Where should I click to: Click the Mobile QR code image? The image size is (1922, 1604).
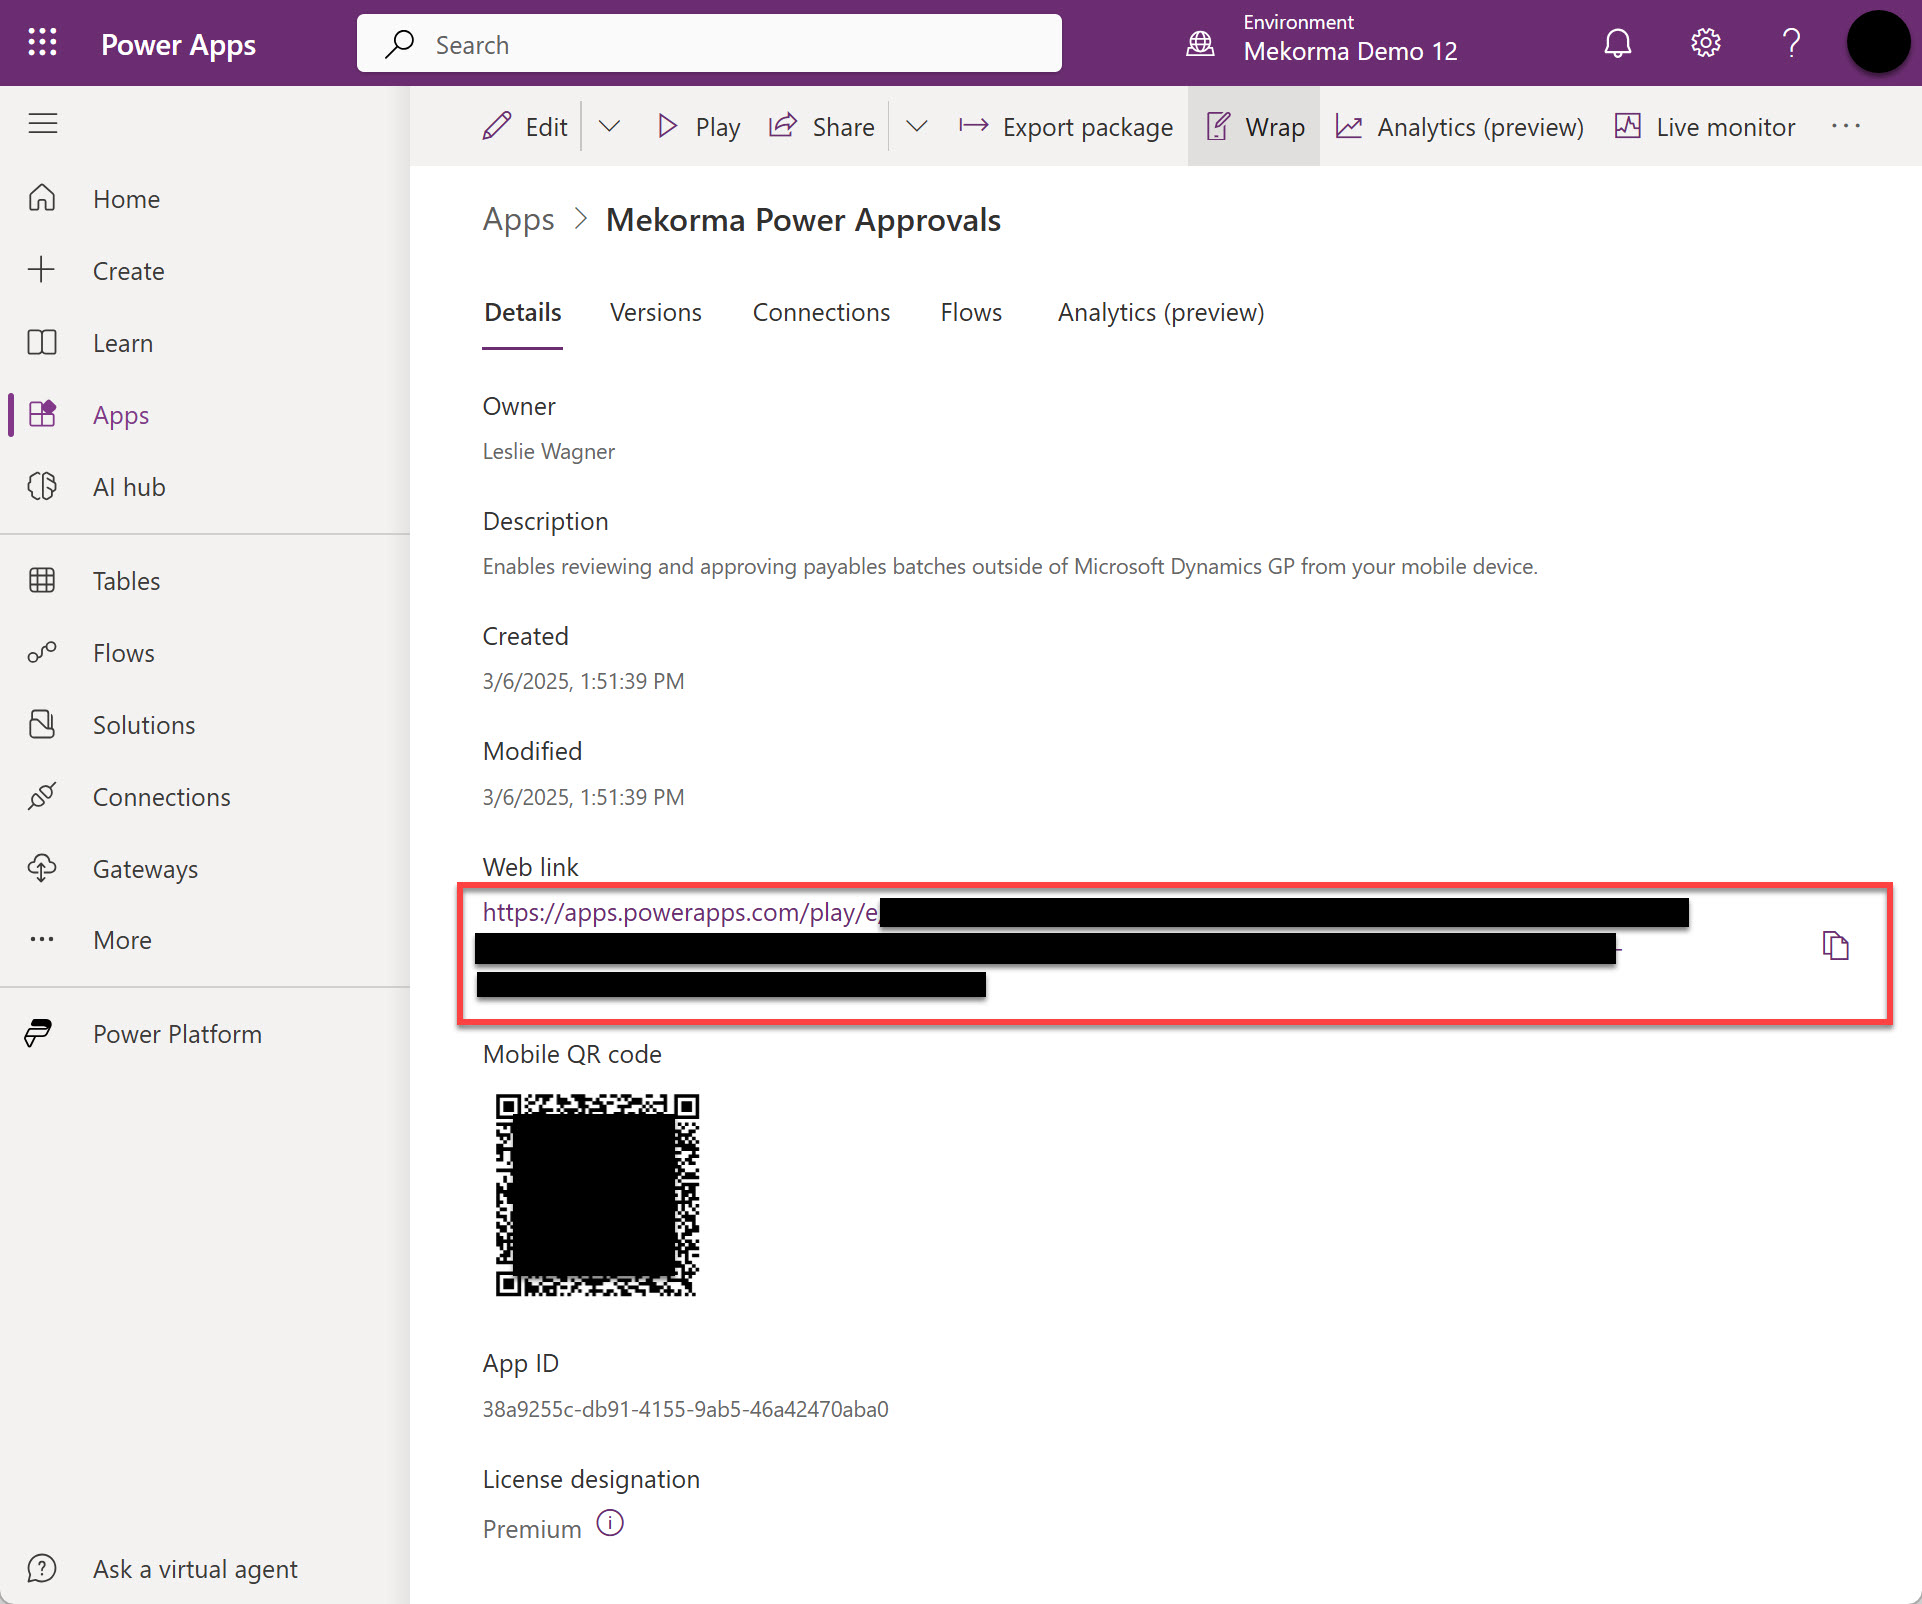(597, 1195)
